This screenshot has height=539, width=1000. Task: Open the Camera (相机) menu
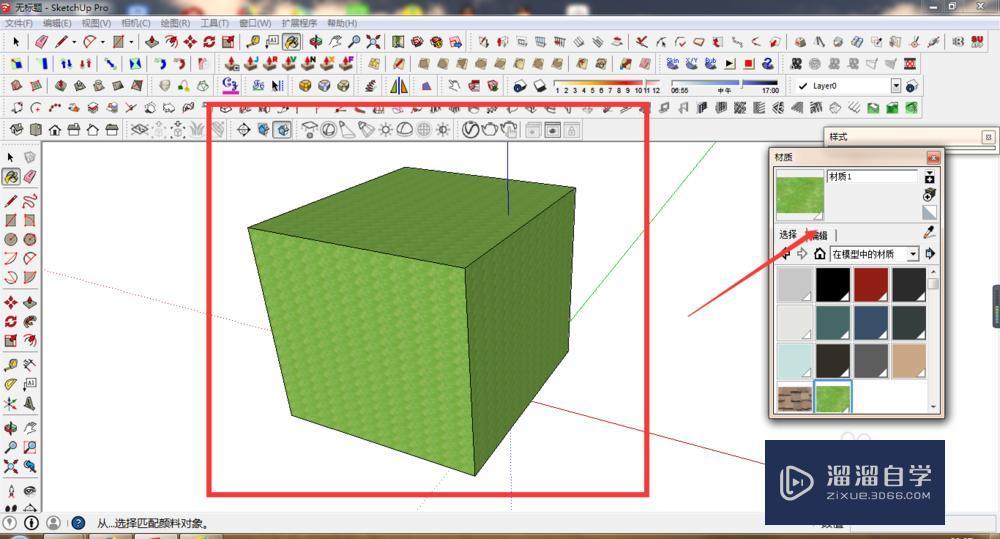(135, 23)
